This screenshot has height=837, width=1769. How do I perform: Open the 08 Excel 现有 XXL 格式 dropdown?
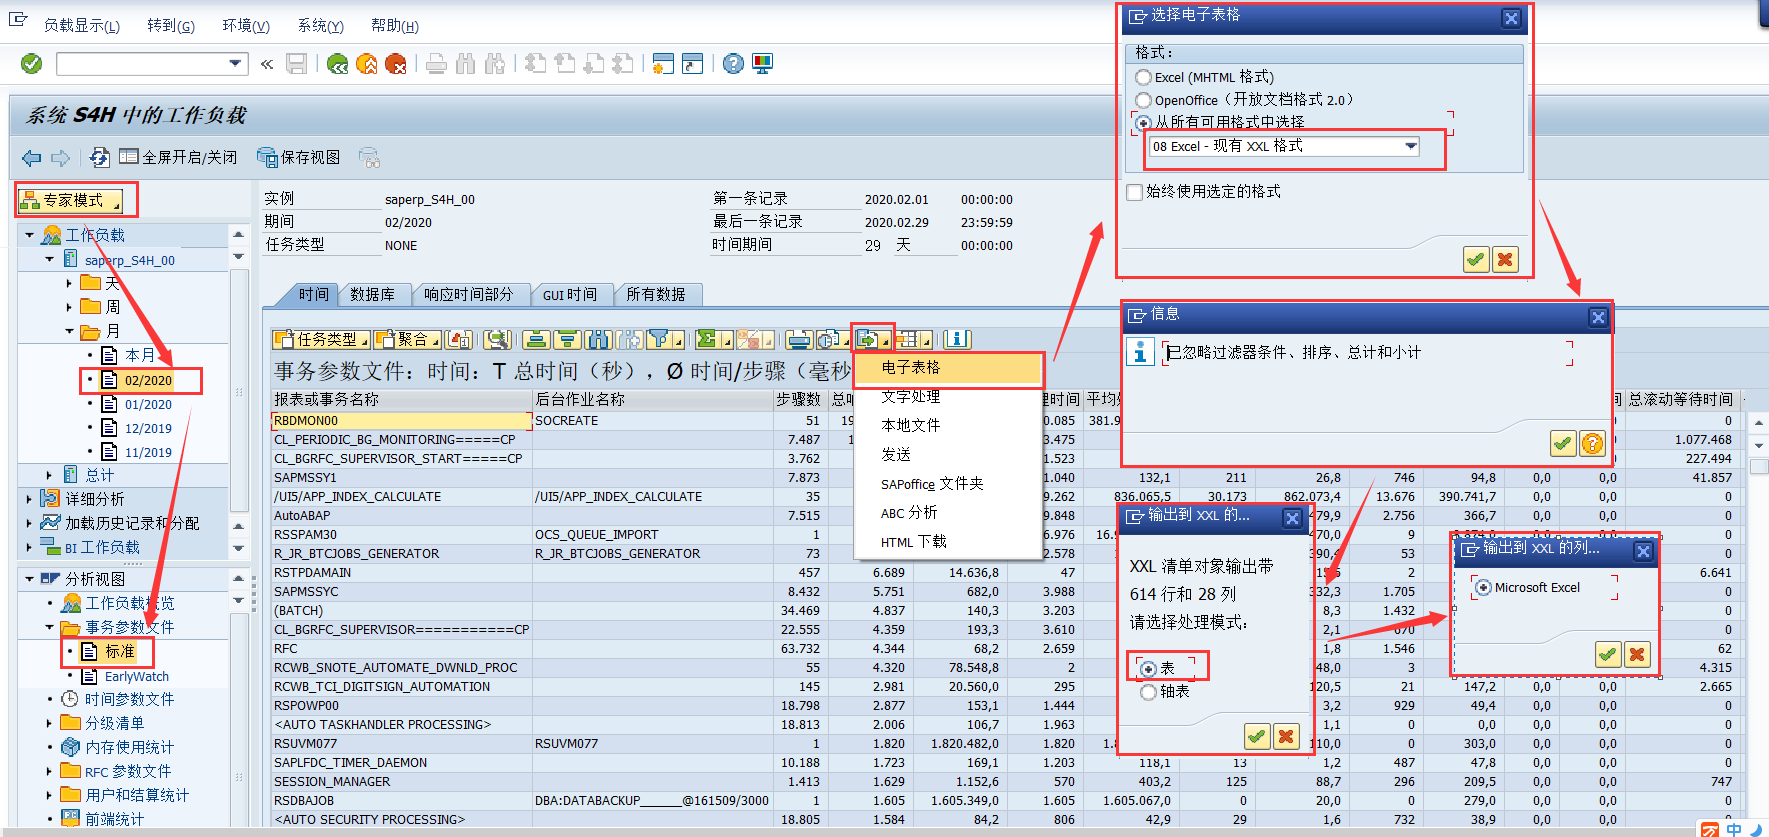pos(1411,146)
